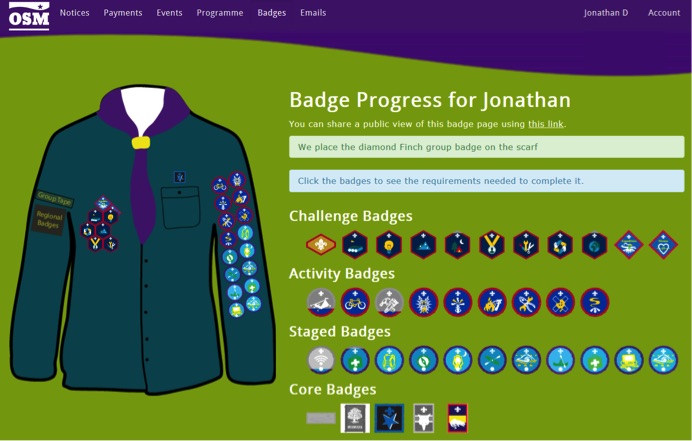The height and width of the screenshot is (441, 692).
Task: Open the lightbulb challenge badge
Action: coord(389,245)
